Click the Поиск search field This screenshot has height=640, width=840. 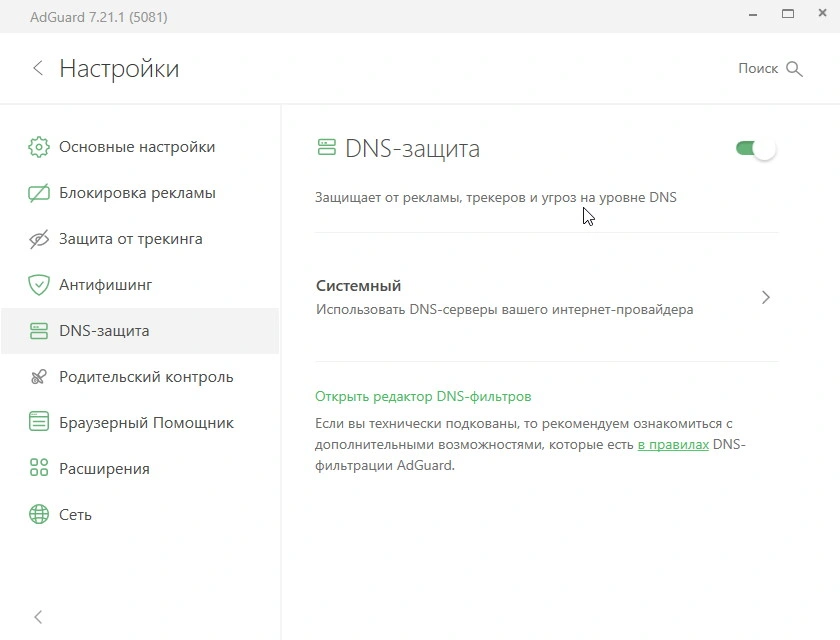tap(770, 69)
